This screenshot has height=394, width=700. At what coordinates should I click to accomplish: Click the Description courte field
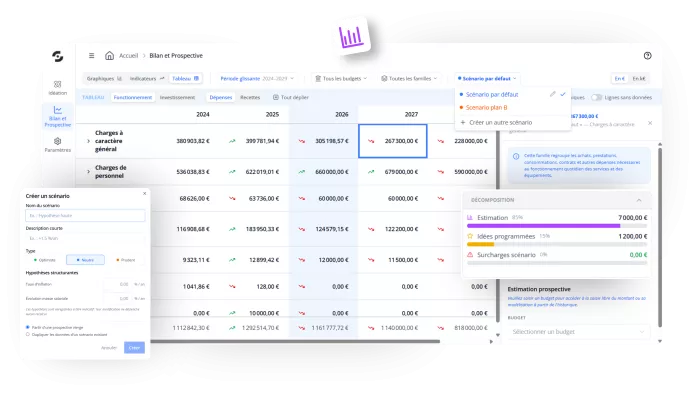85,238
